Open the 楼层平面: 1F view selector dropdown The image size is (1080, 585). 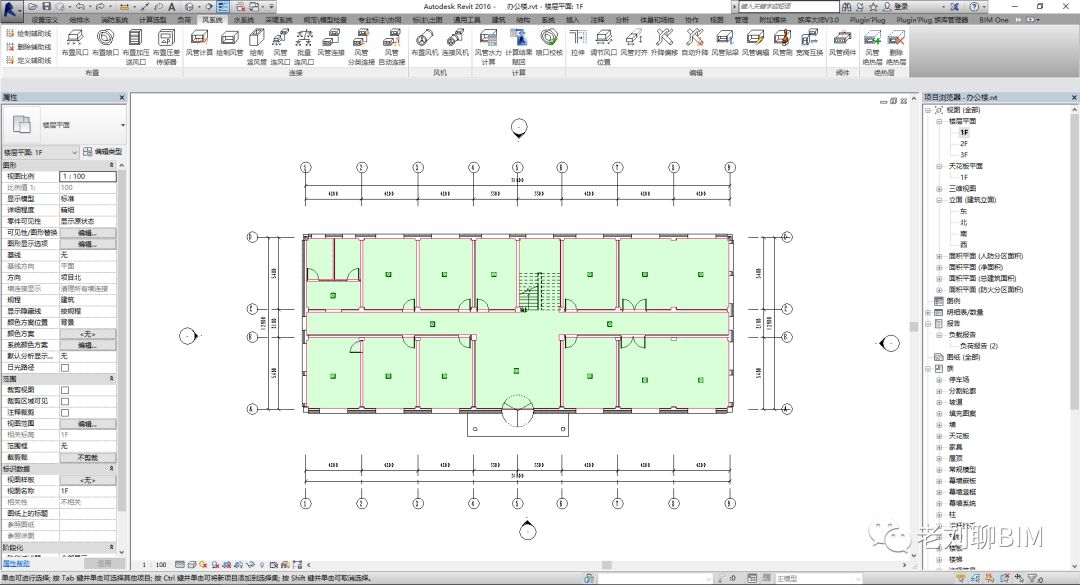(41, 152)
